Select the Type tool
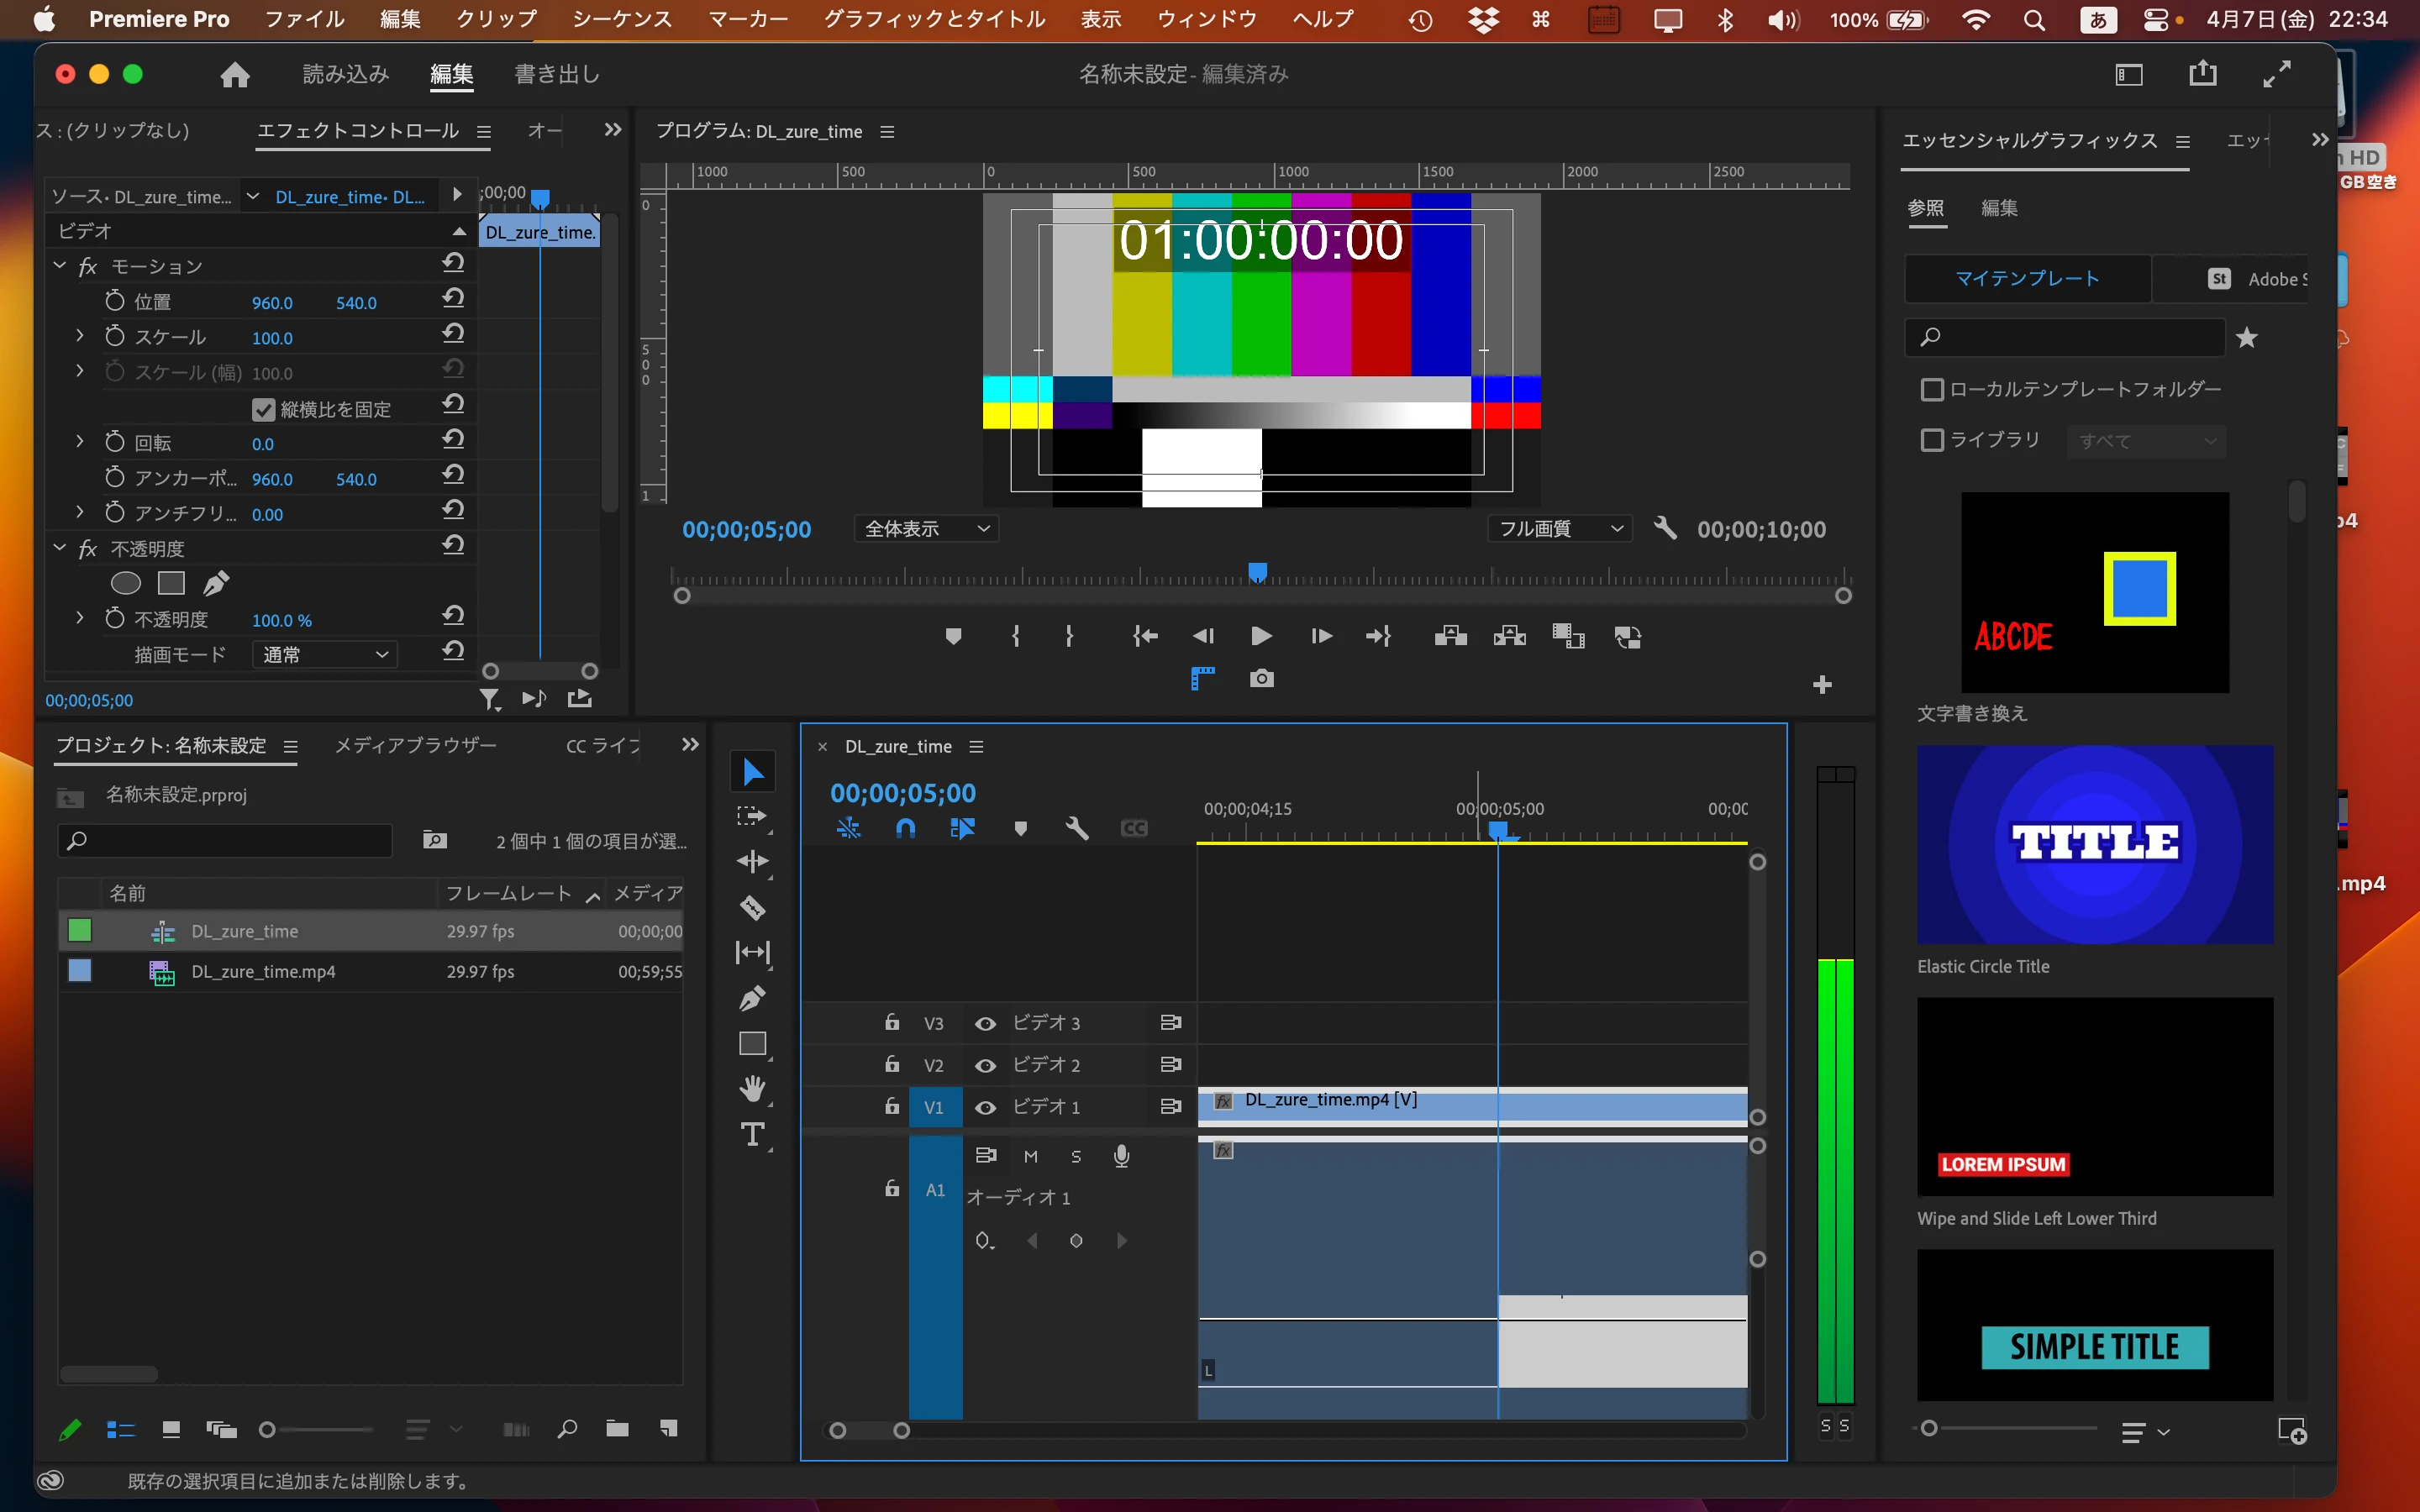Screen dimensions: 2420x1512 (x=752, y=1134)
